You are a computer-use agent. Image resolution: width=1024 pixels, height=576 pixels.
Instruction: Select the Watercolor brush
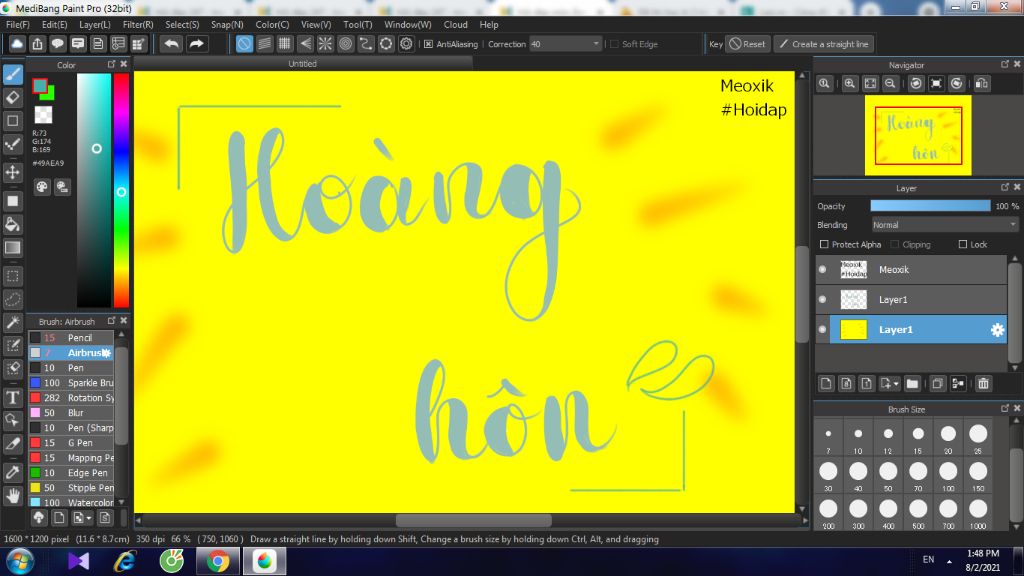point(71,503)
